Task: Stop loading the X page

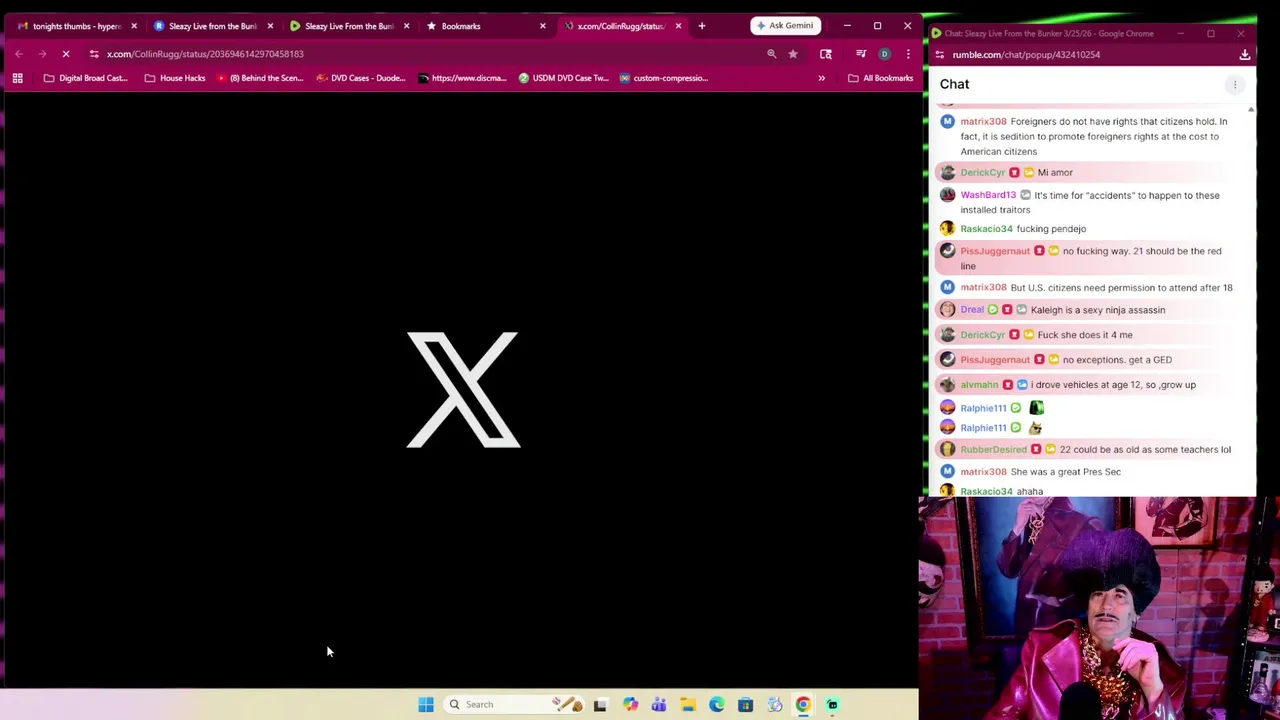Action: [66, 54]
